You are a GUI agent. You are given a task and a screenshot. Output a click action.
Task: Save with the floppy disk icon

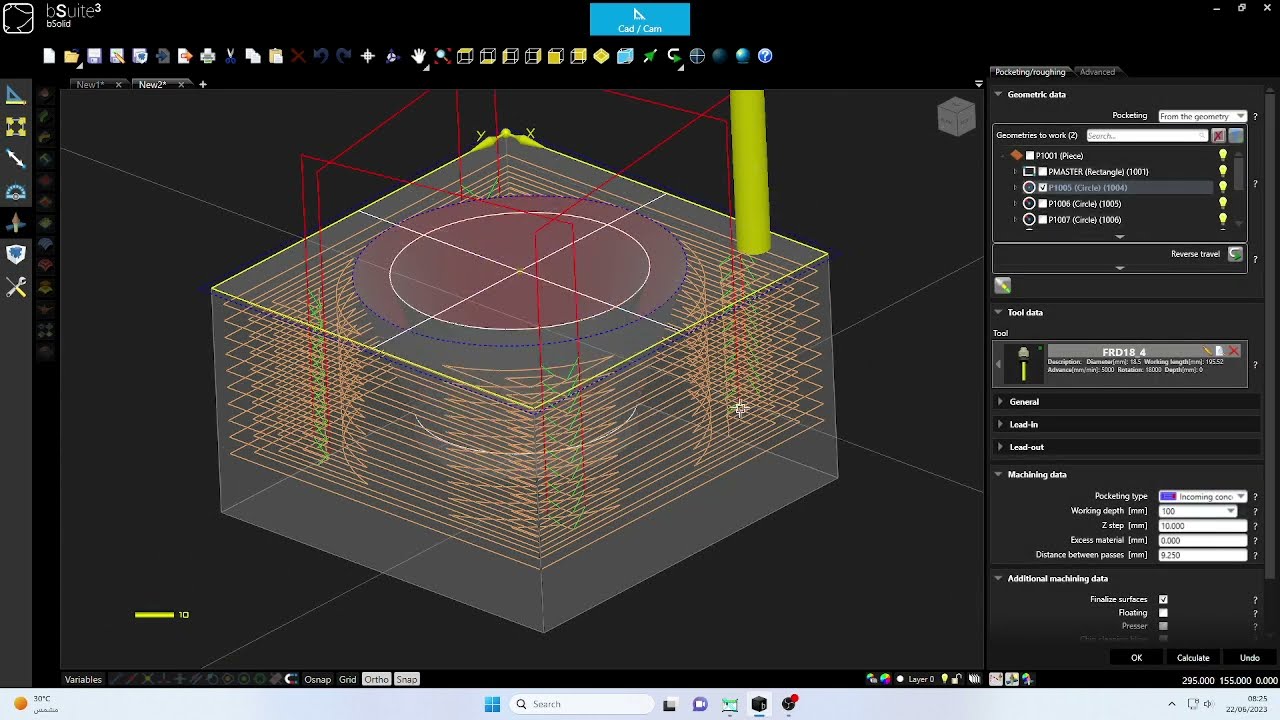click(94, 56)
